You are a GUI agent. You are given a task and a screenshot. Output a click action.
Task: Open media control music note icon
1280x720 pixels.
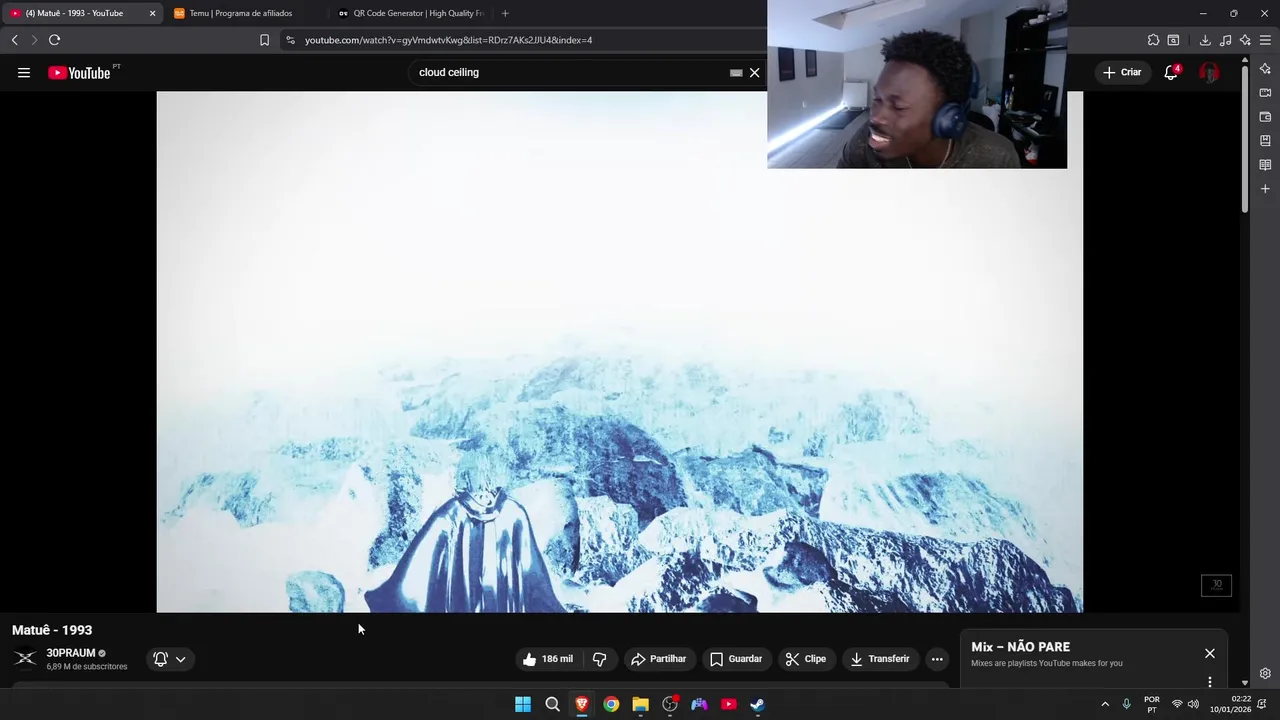coord(1226,40)
